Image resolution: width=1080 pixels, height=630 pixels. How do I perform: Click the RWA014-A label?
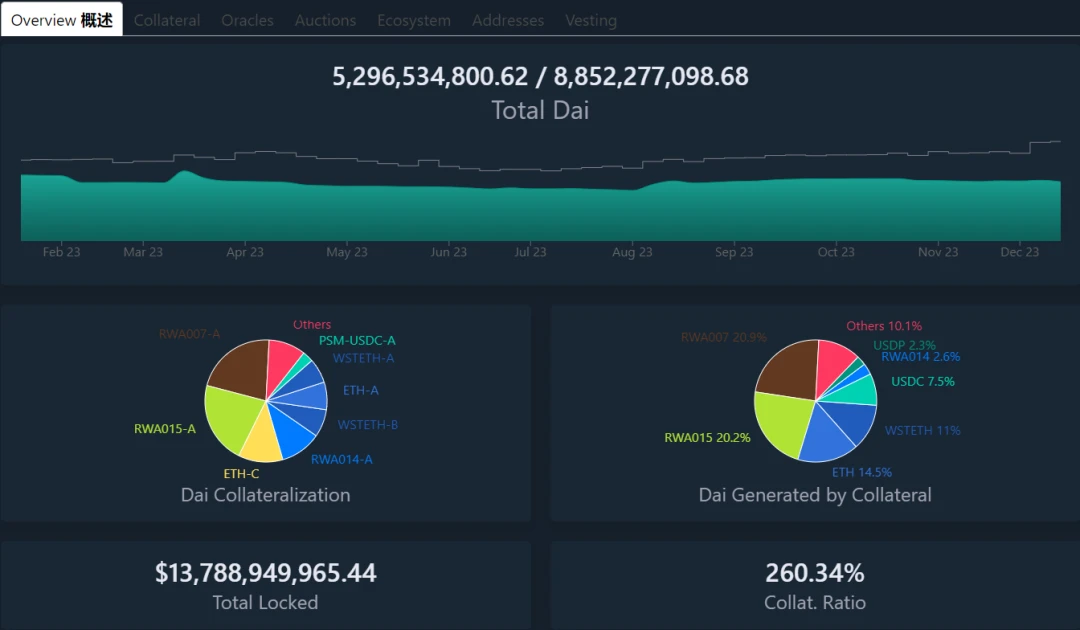[341, 459]
